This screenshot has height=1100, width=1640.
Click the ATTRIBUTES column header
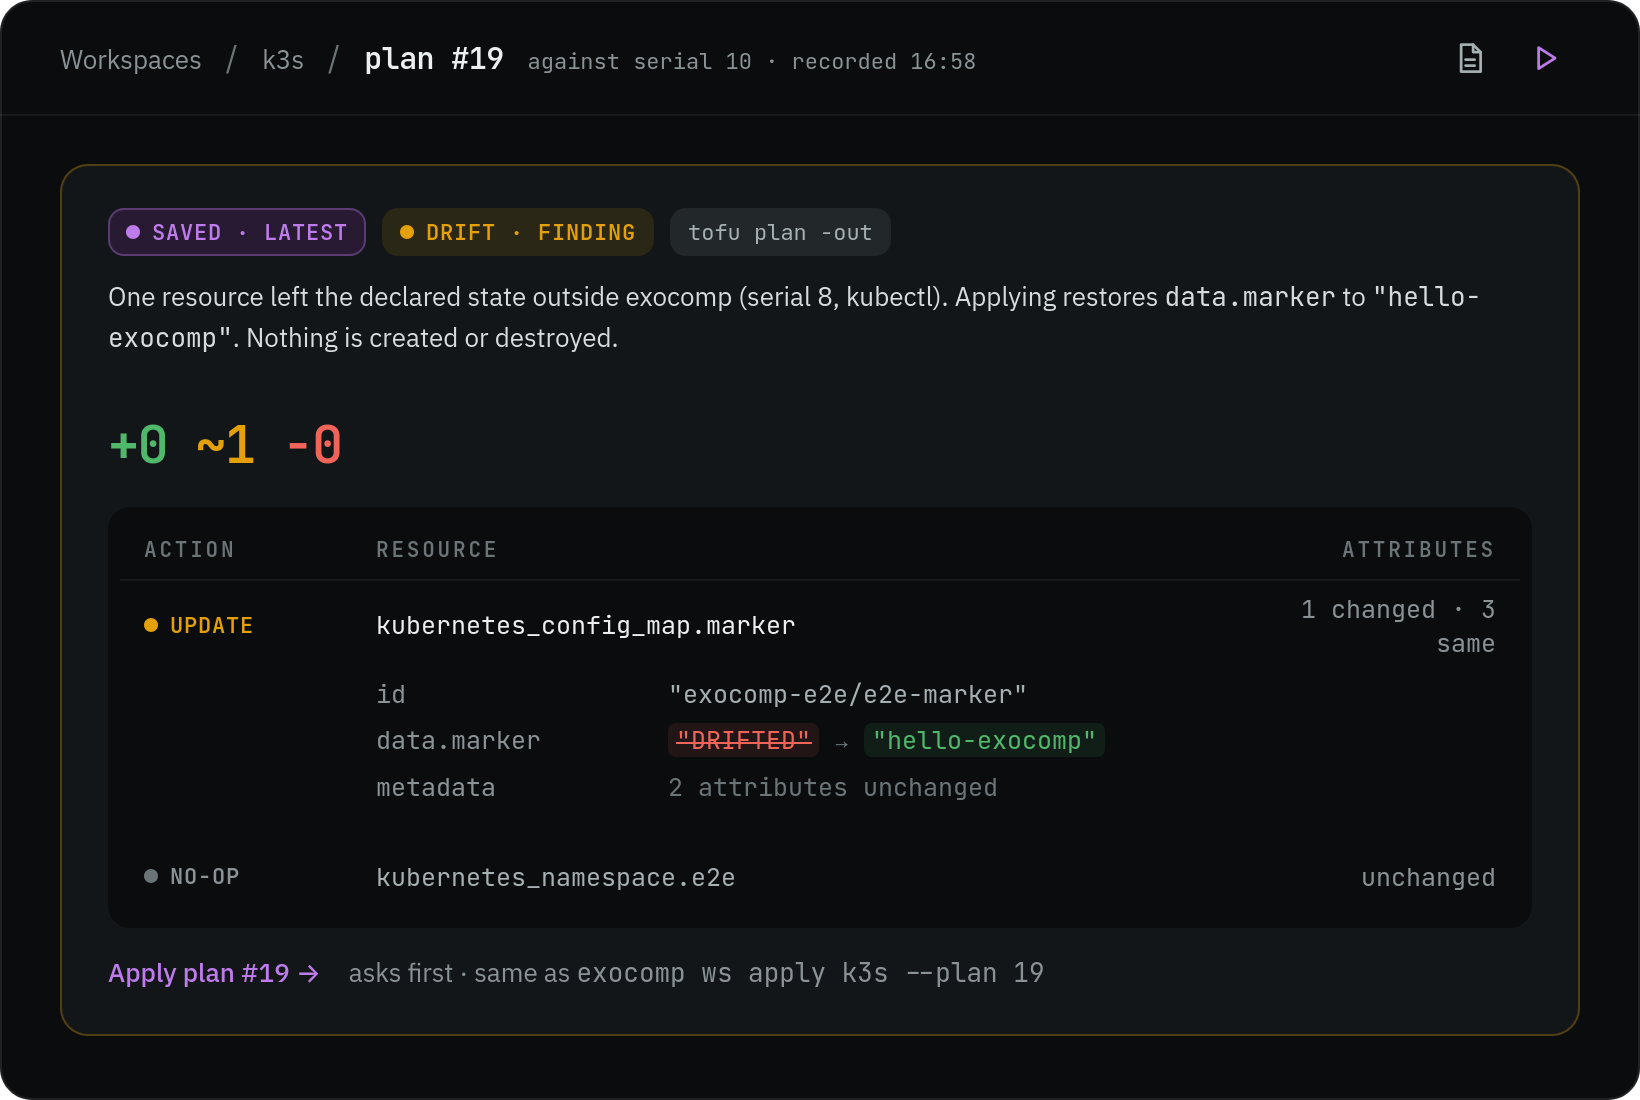click(x=1418, y=549)
